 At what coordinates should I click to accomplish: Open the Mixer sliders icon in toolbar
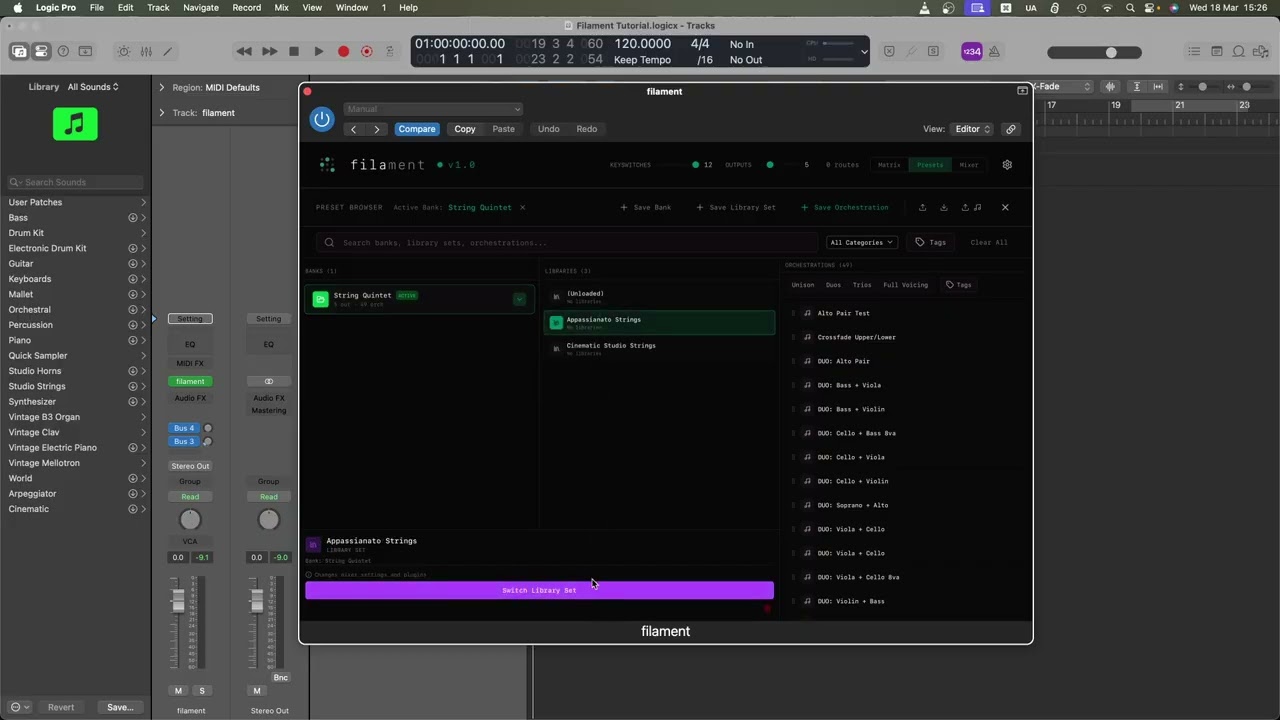tap(146, 52)
